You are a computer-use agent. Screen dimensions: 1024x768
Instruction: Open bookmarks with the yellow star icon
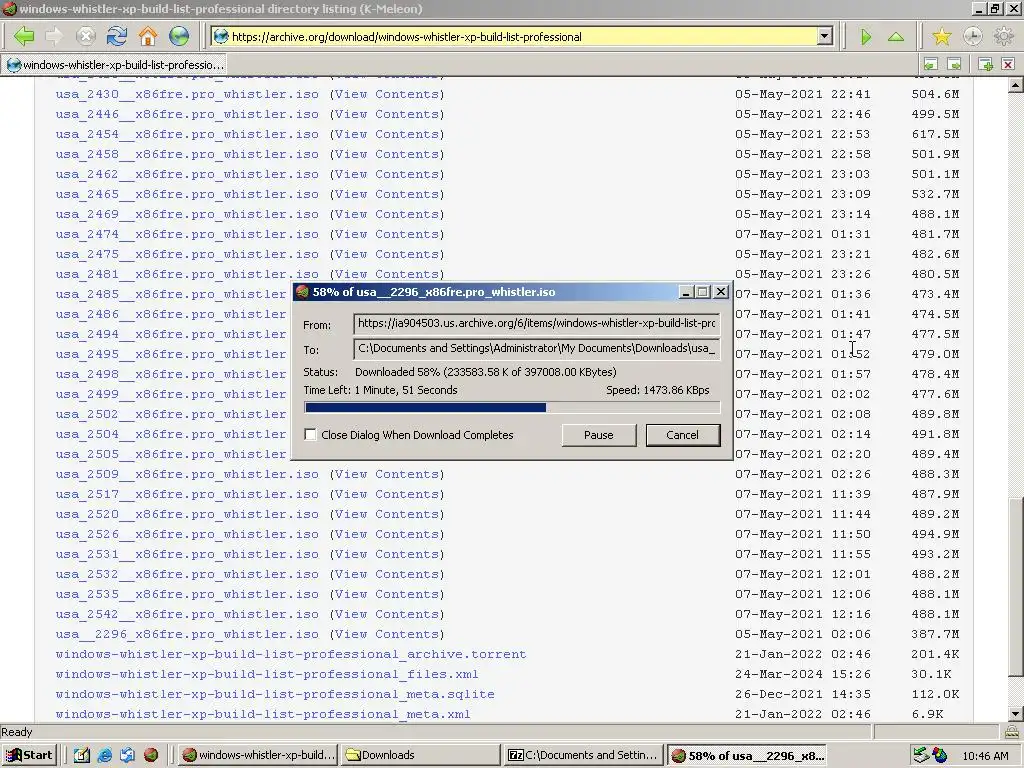point(942,37)
